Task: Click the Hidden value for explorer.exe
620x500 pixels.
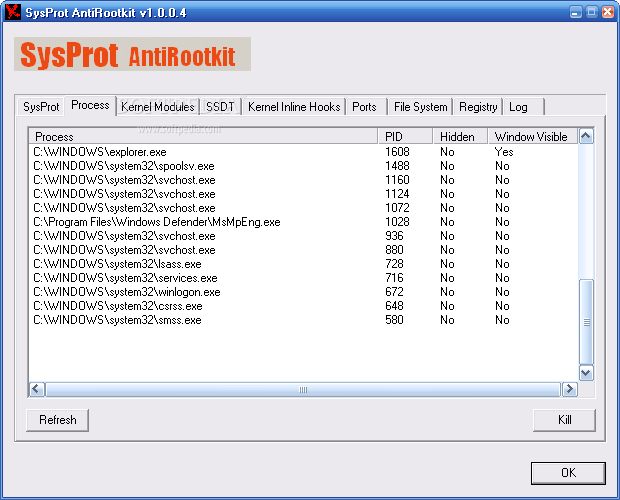Action: [447, 152]
